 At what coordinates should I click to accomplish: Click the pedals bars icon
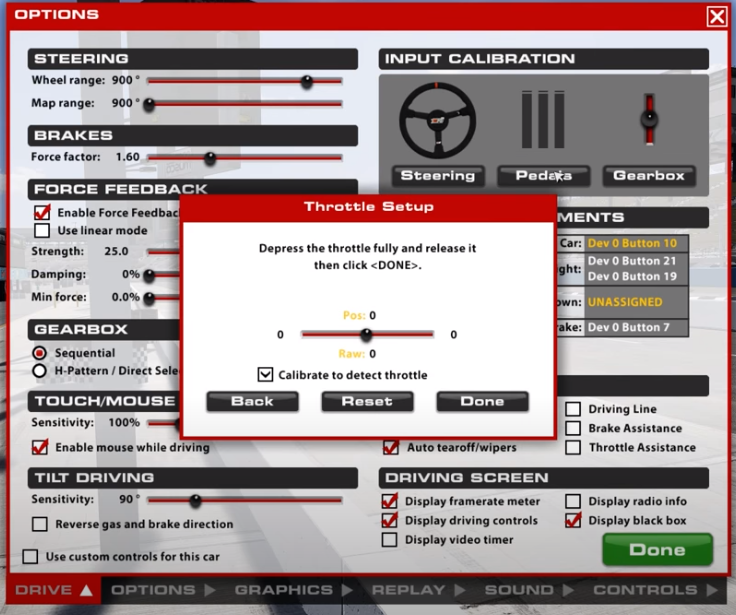coord(543,120)
